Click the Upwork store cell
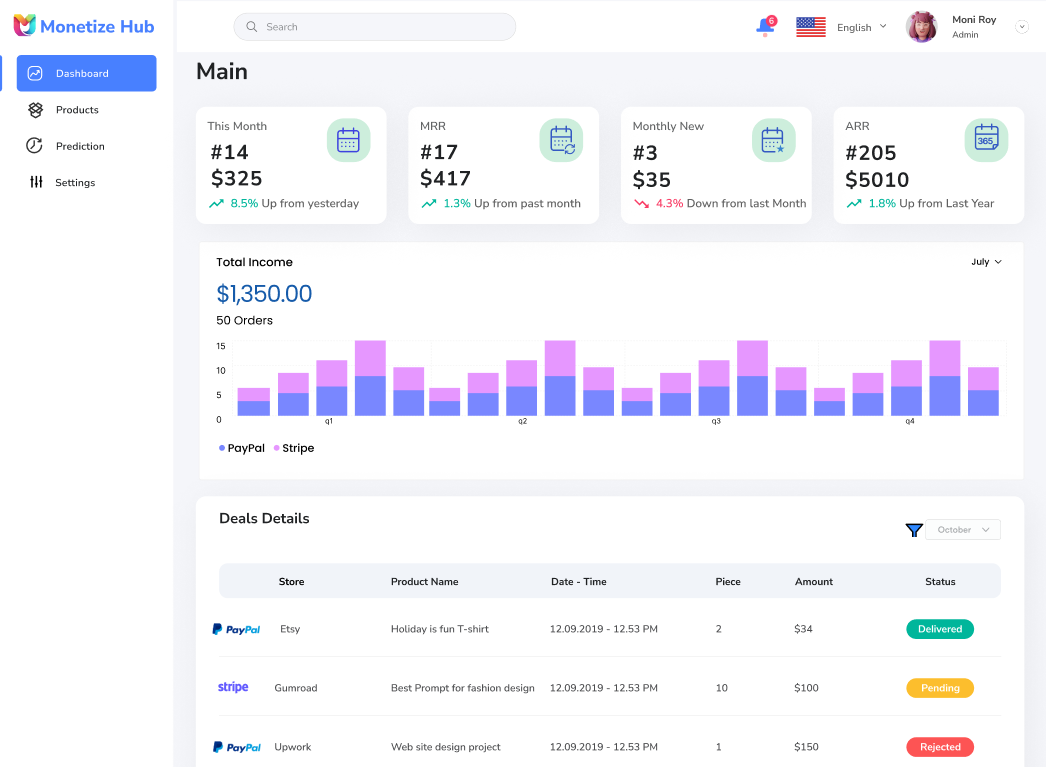Image resolution: width=1046 pixels, height=767 pixels. pyautogui.click(x=293, y=747)
